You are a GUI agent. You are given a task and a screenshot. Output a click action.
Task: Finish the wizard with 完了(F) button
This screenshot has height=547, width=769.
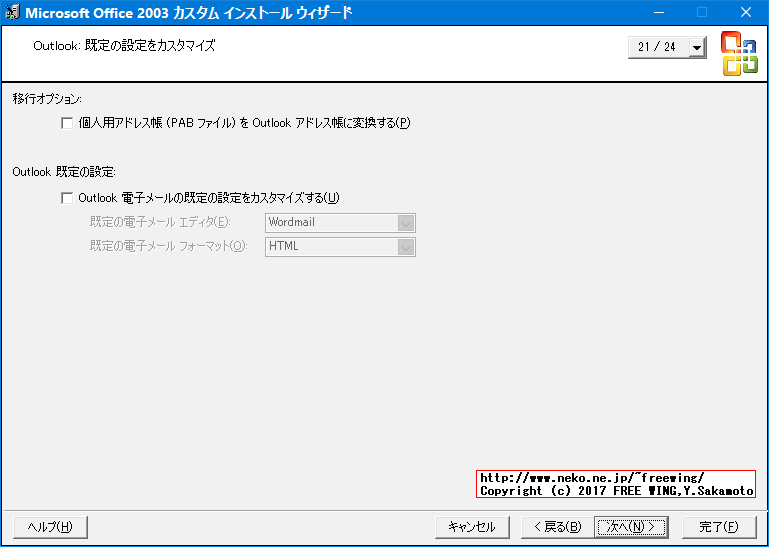[x=719, y=527]
